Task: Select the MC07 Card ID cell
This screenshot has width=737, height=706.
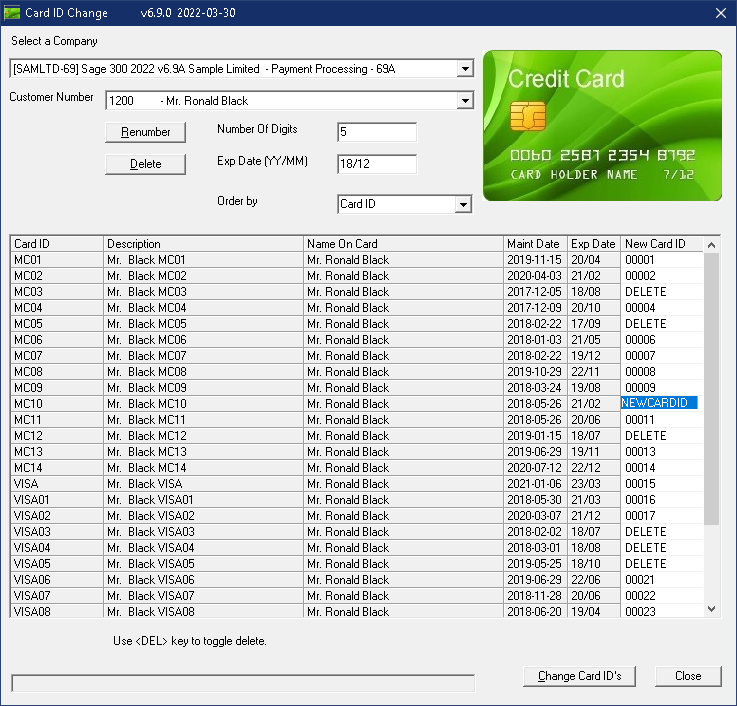Action: (x=56, y=356)
